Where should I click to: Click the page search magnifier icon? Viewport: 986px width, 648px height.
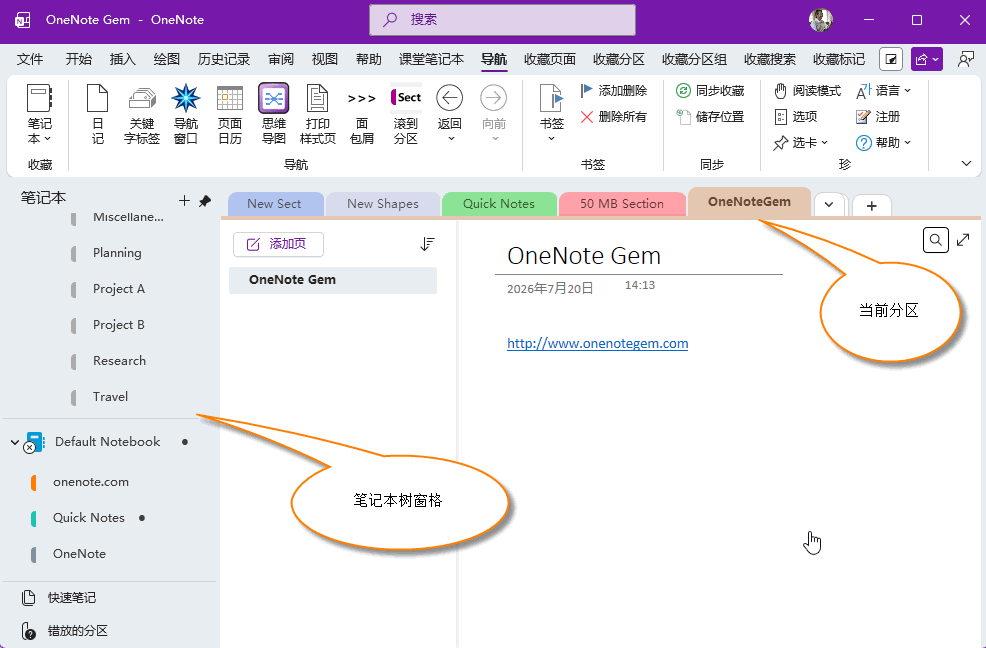[x=935, y=240]
